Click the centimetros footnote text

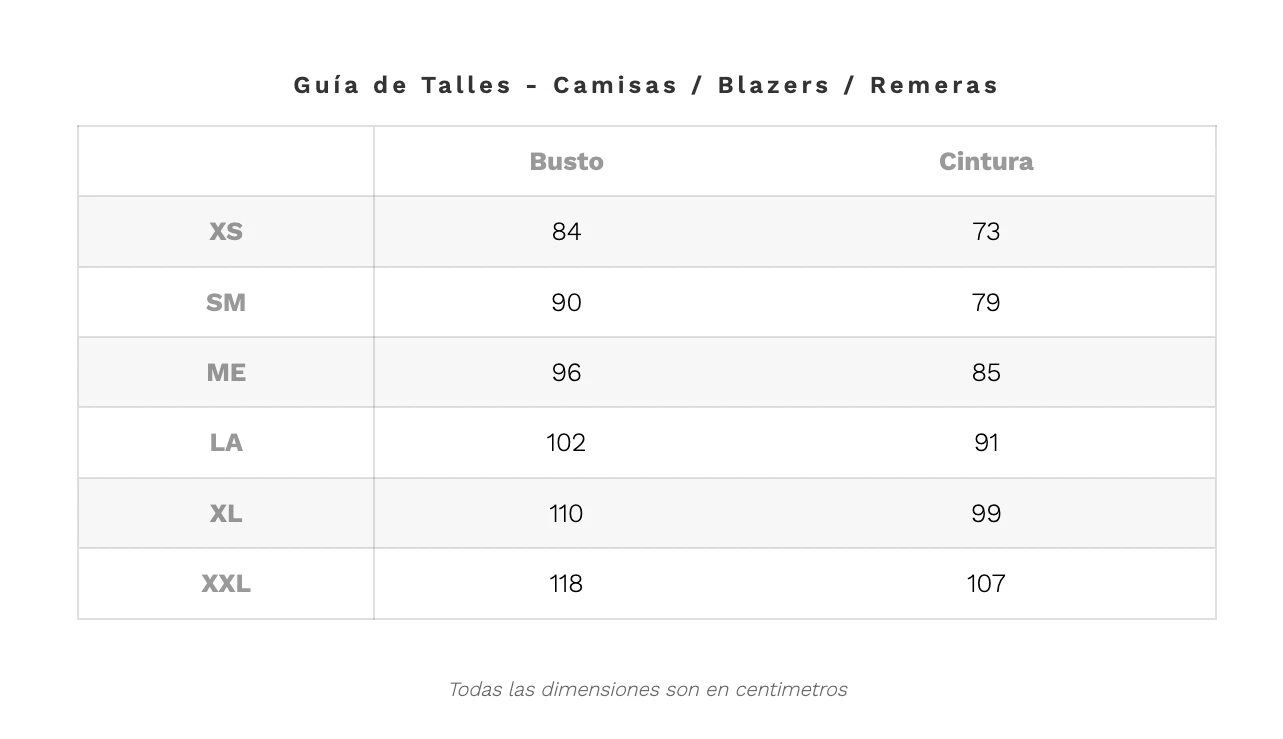coord(647,689)
